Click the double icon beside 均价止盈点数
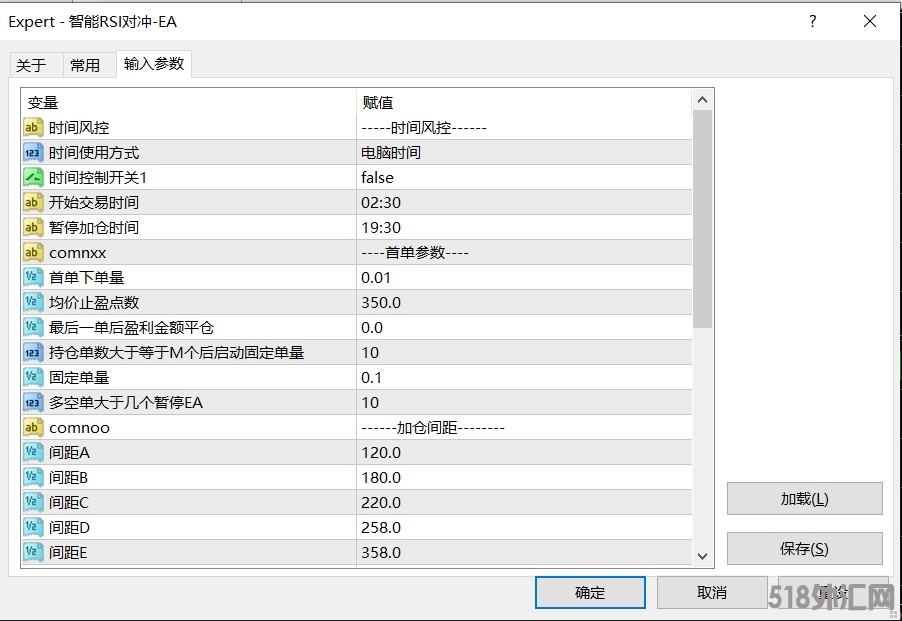 (33, 302)
